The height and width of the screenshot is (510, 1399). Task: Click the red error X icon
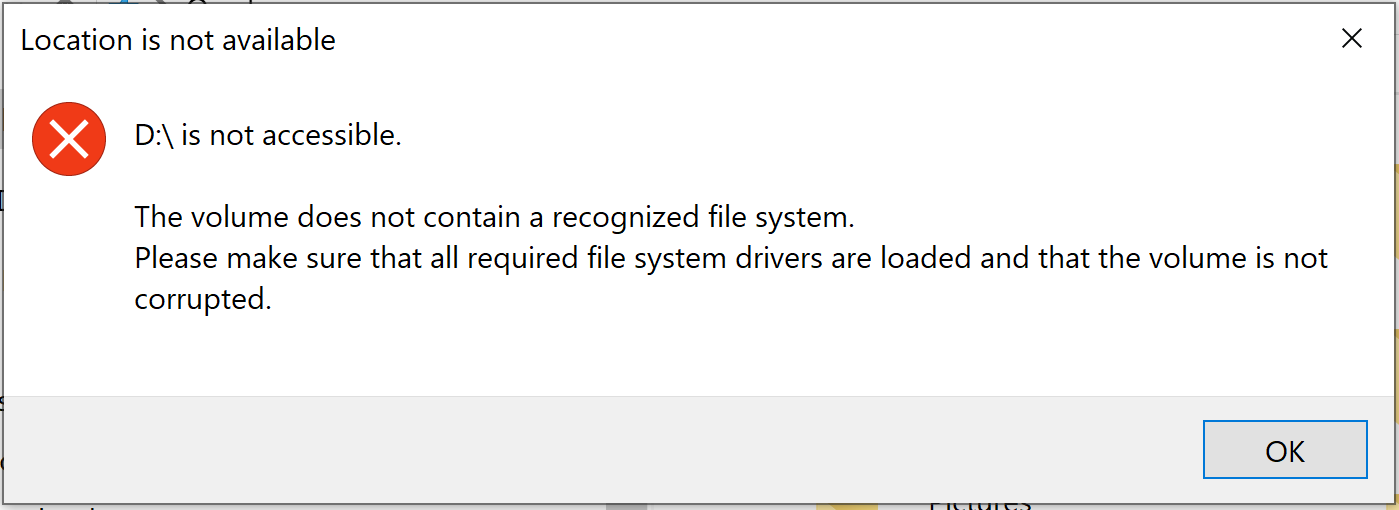tap(69, 139)
